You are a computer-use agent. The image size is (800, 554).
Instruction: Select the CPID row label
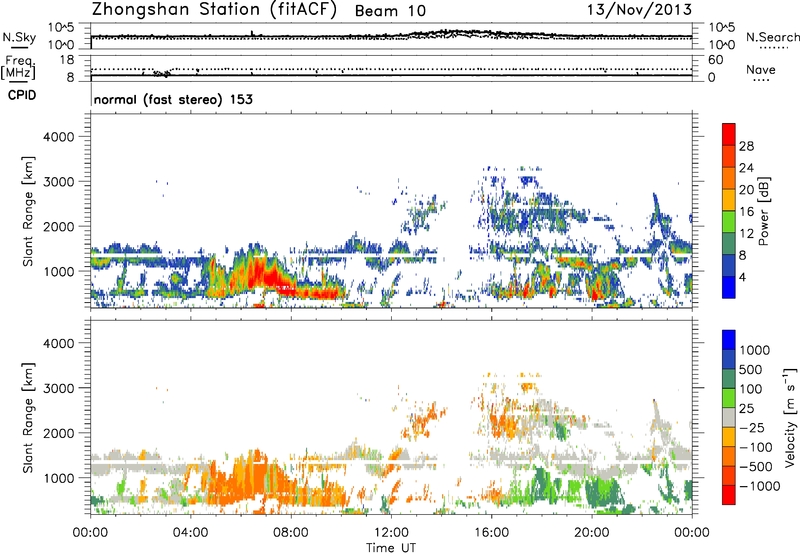[x=22, y=95]
